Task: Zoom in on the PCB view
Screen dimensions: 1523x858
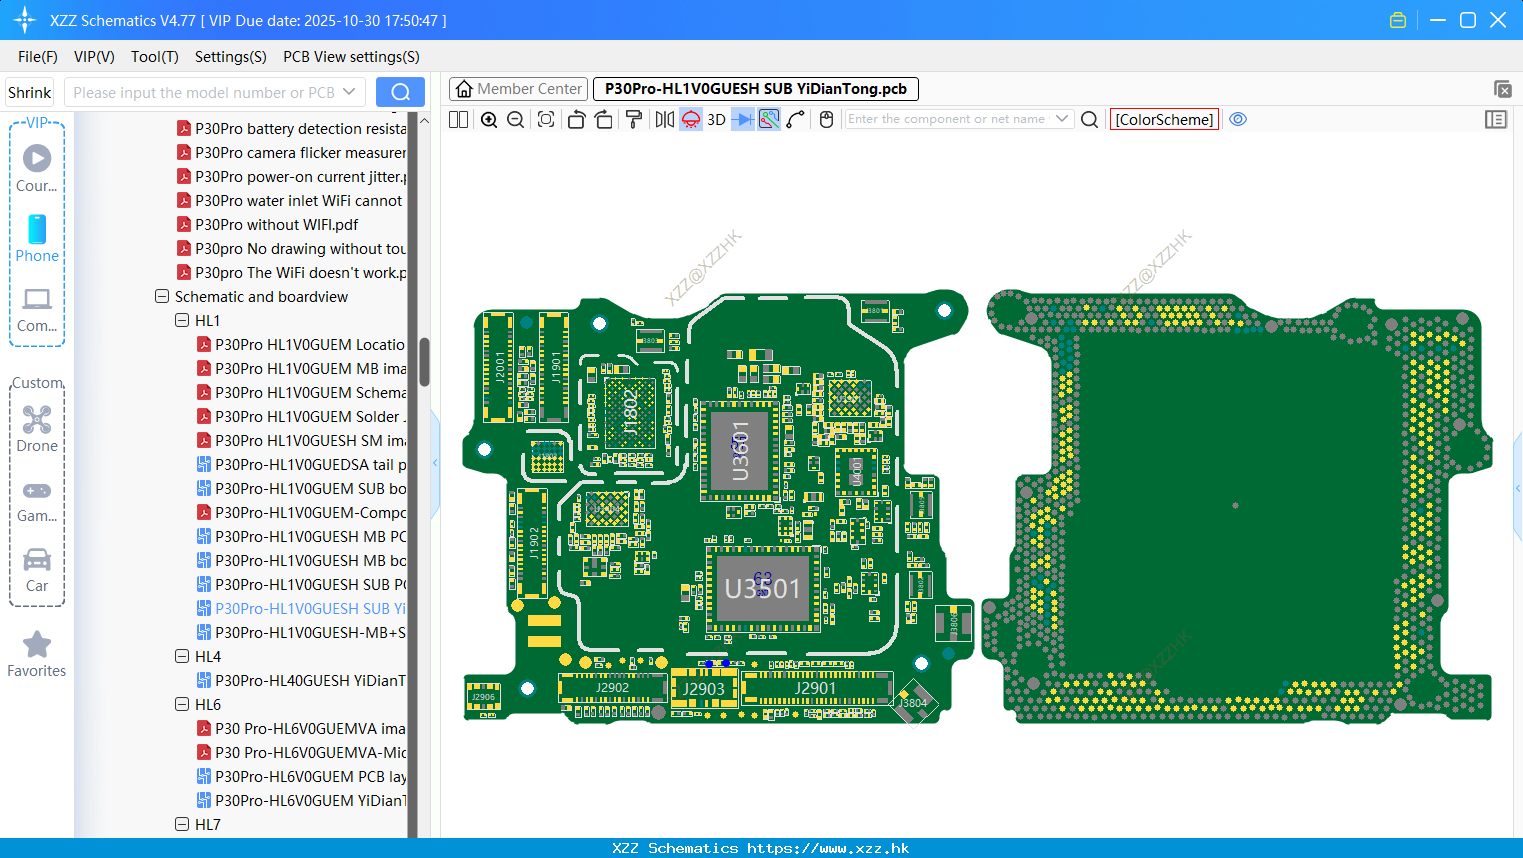Action: point(489,119)
